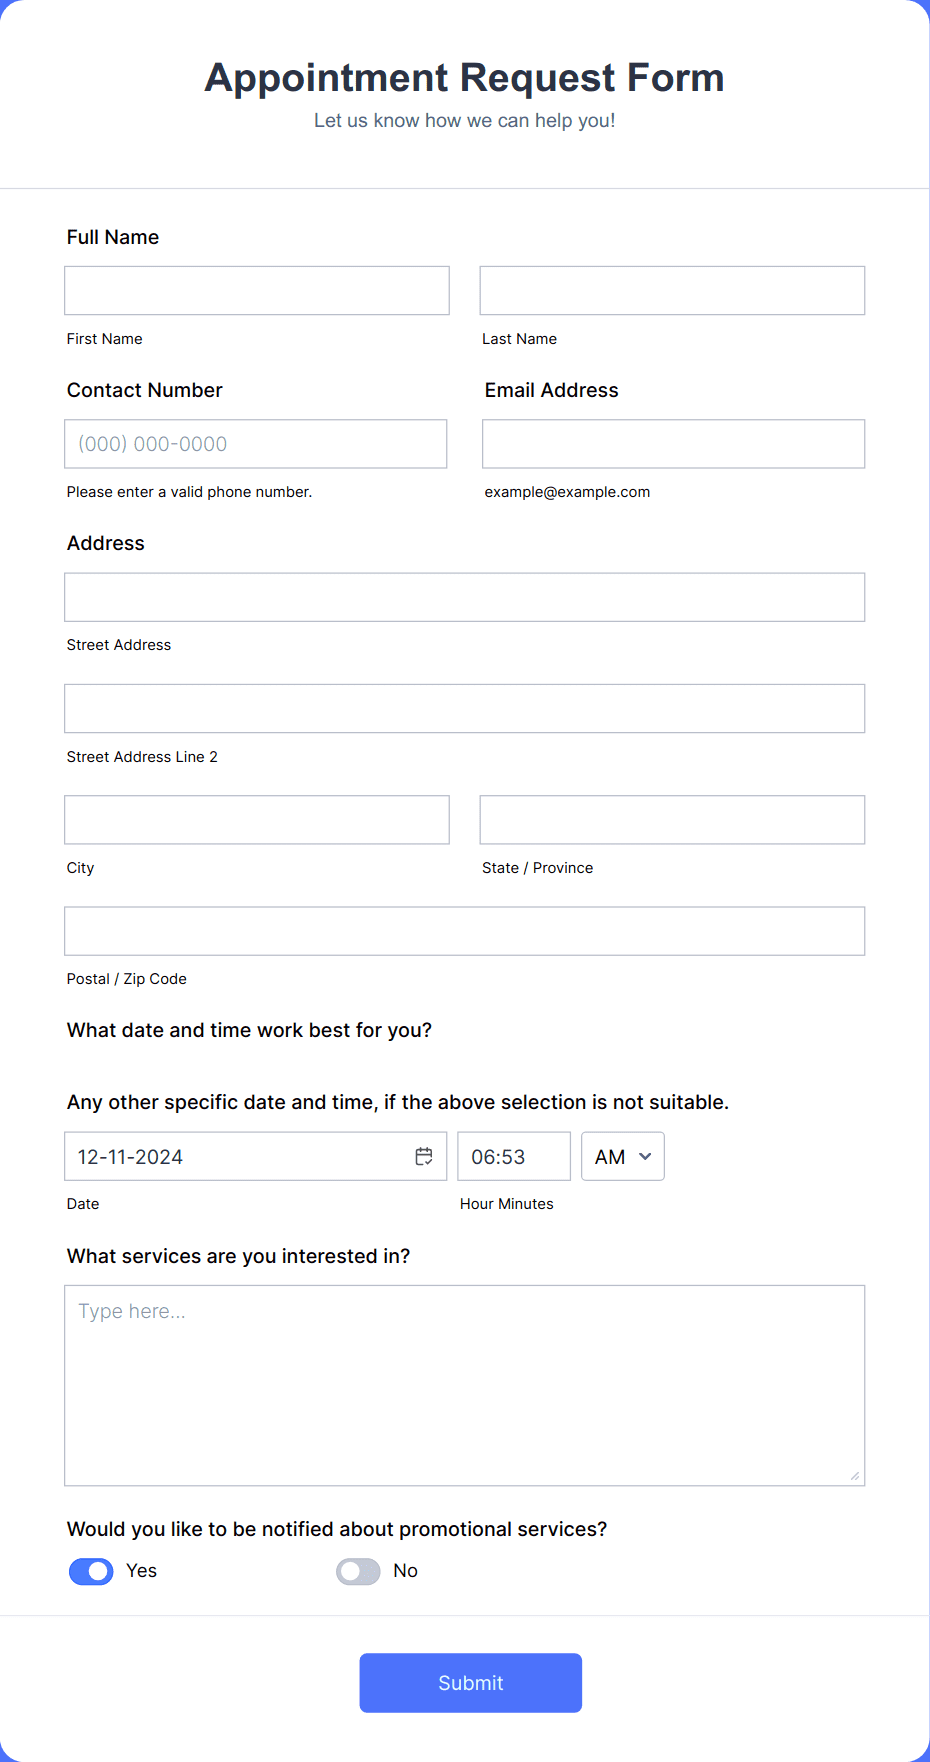The height and width of the screenshot is (1762, 930).
Task: Click the Yes label text
Action: 141,1571
